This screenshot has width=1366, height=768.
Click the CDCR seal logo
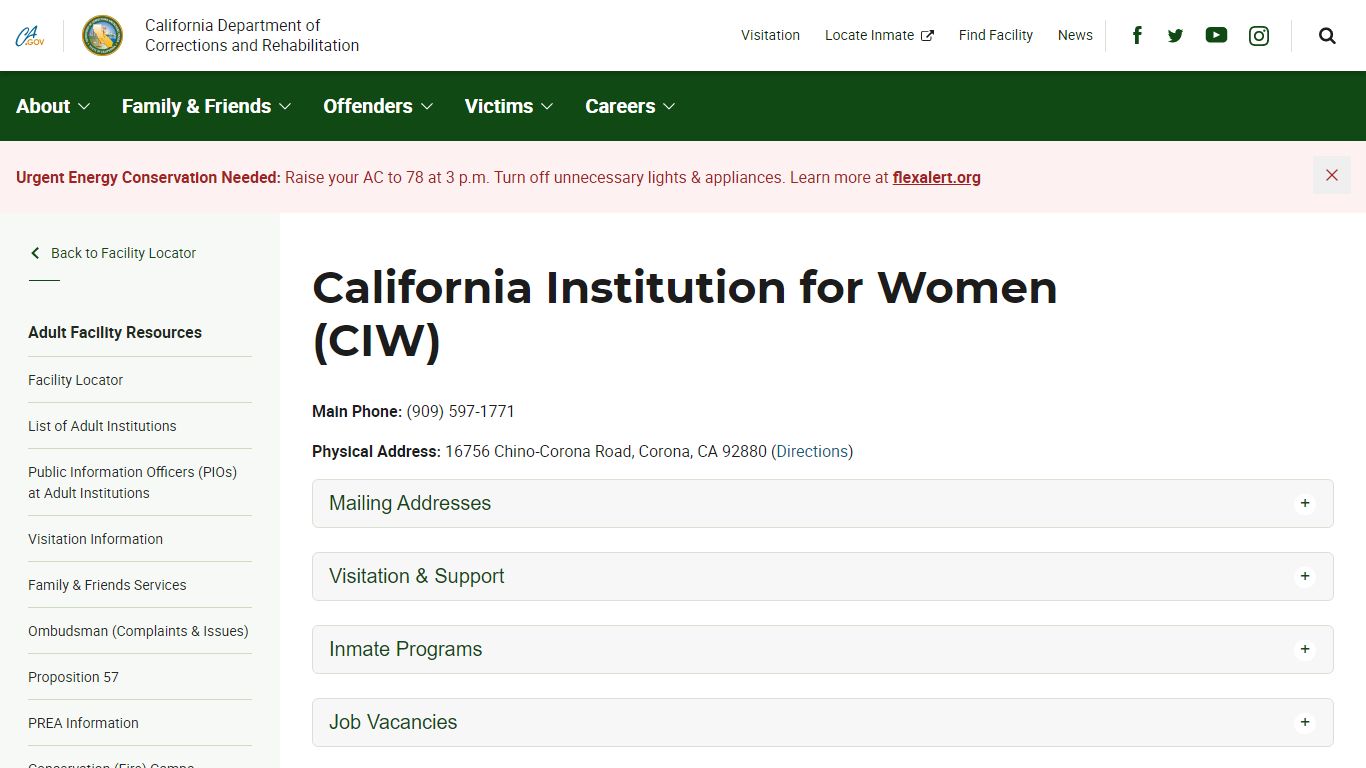tap(102, 35)
